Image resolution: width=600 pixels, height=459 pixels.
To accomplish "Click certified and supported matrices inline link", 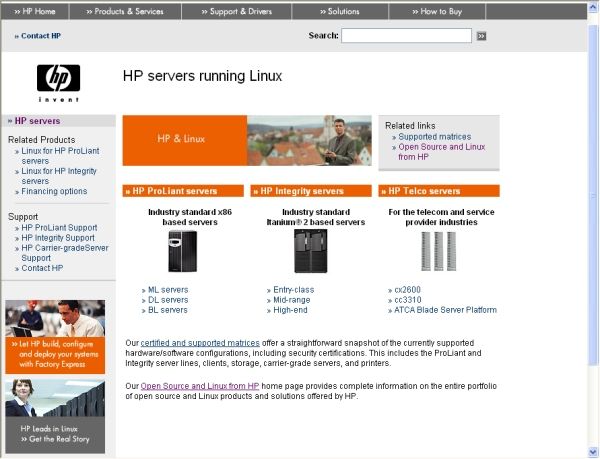I will pos(200,343).
